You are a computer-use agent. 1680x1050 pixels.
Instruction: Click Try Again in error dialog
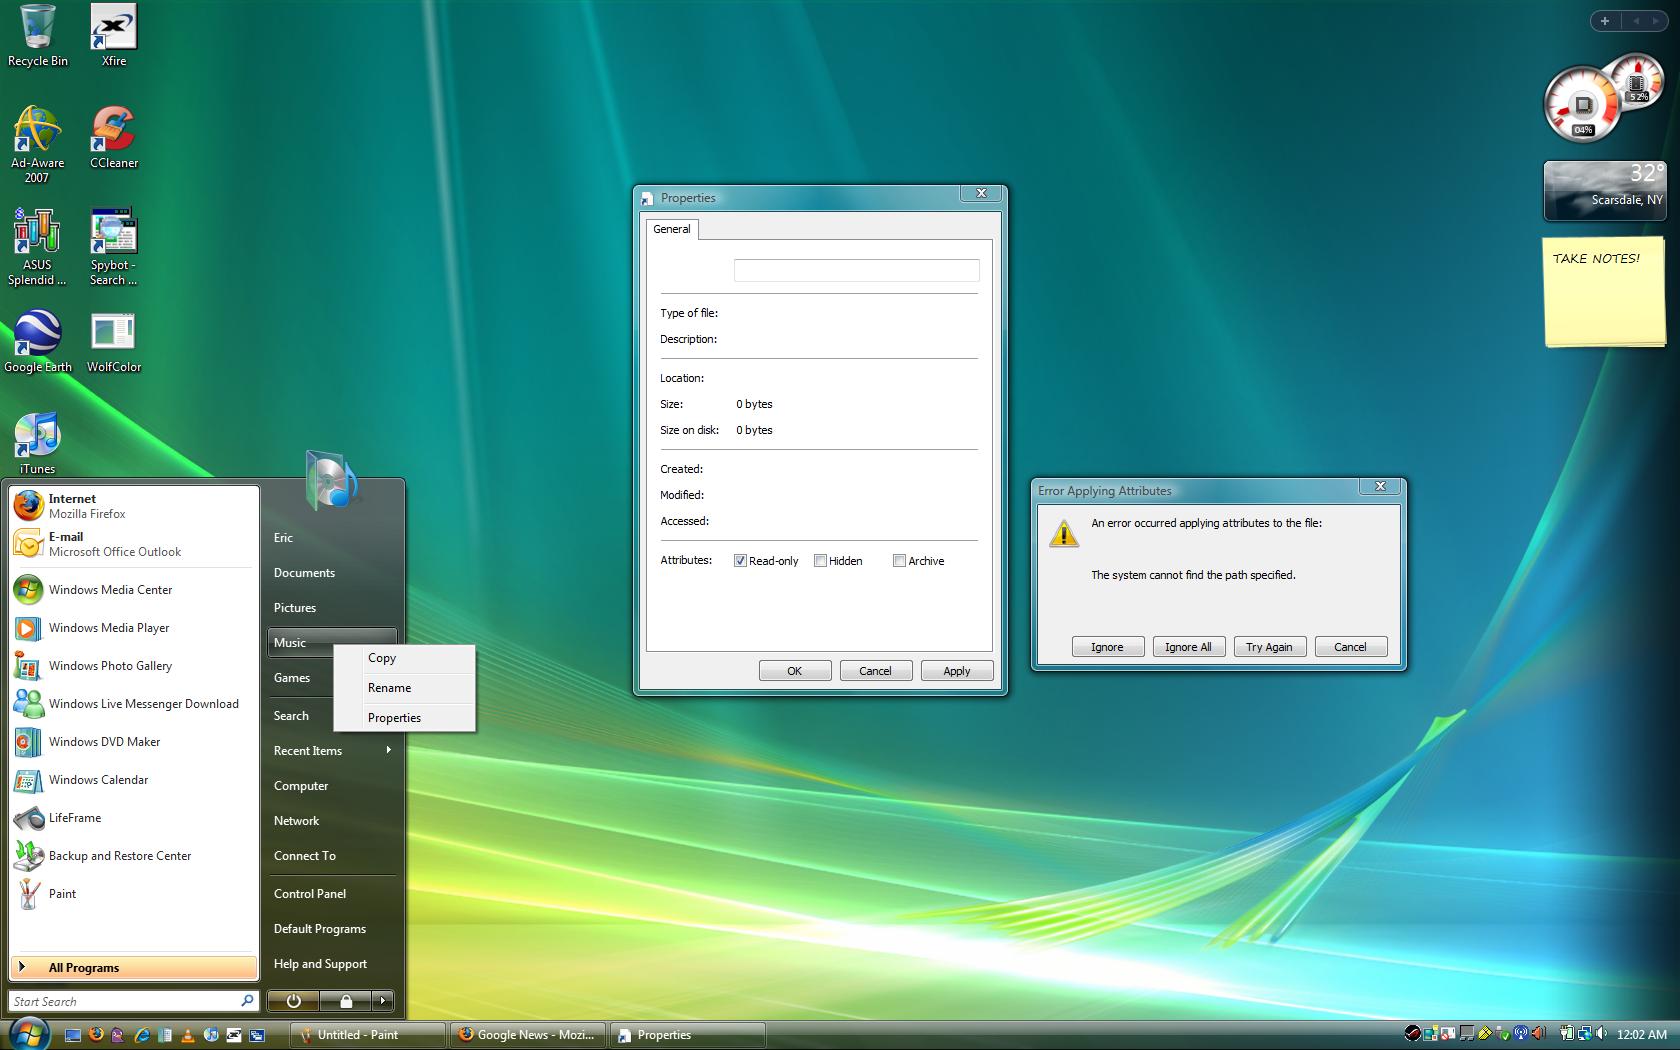tap(1269, 647)
